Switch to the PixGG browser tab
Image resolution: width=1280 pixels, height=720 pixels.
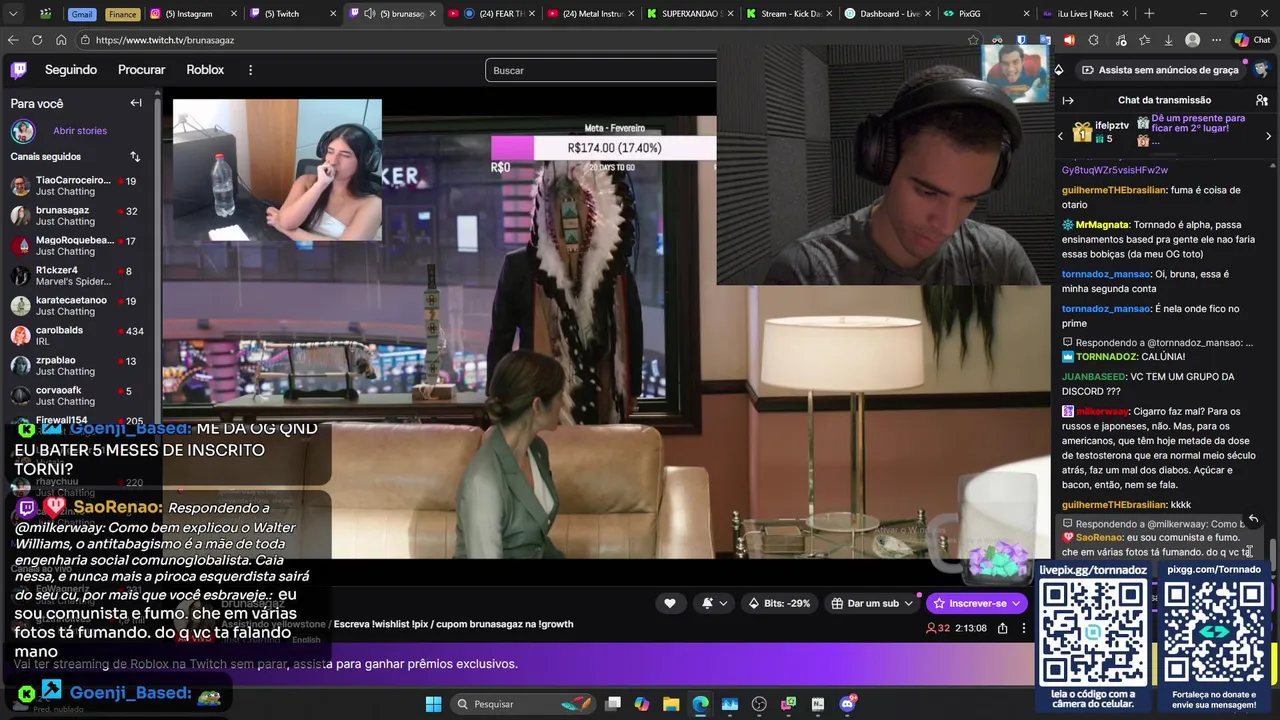click(985, 14)
